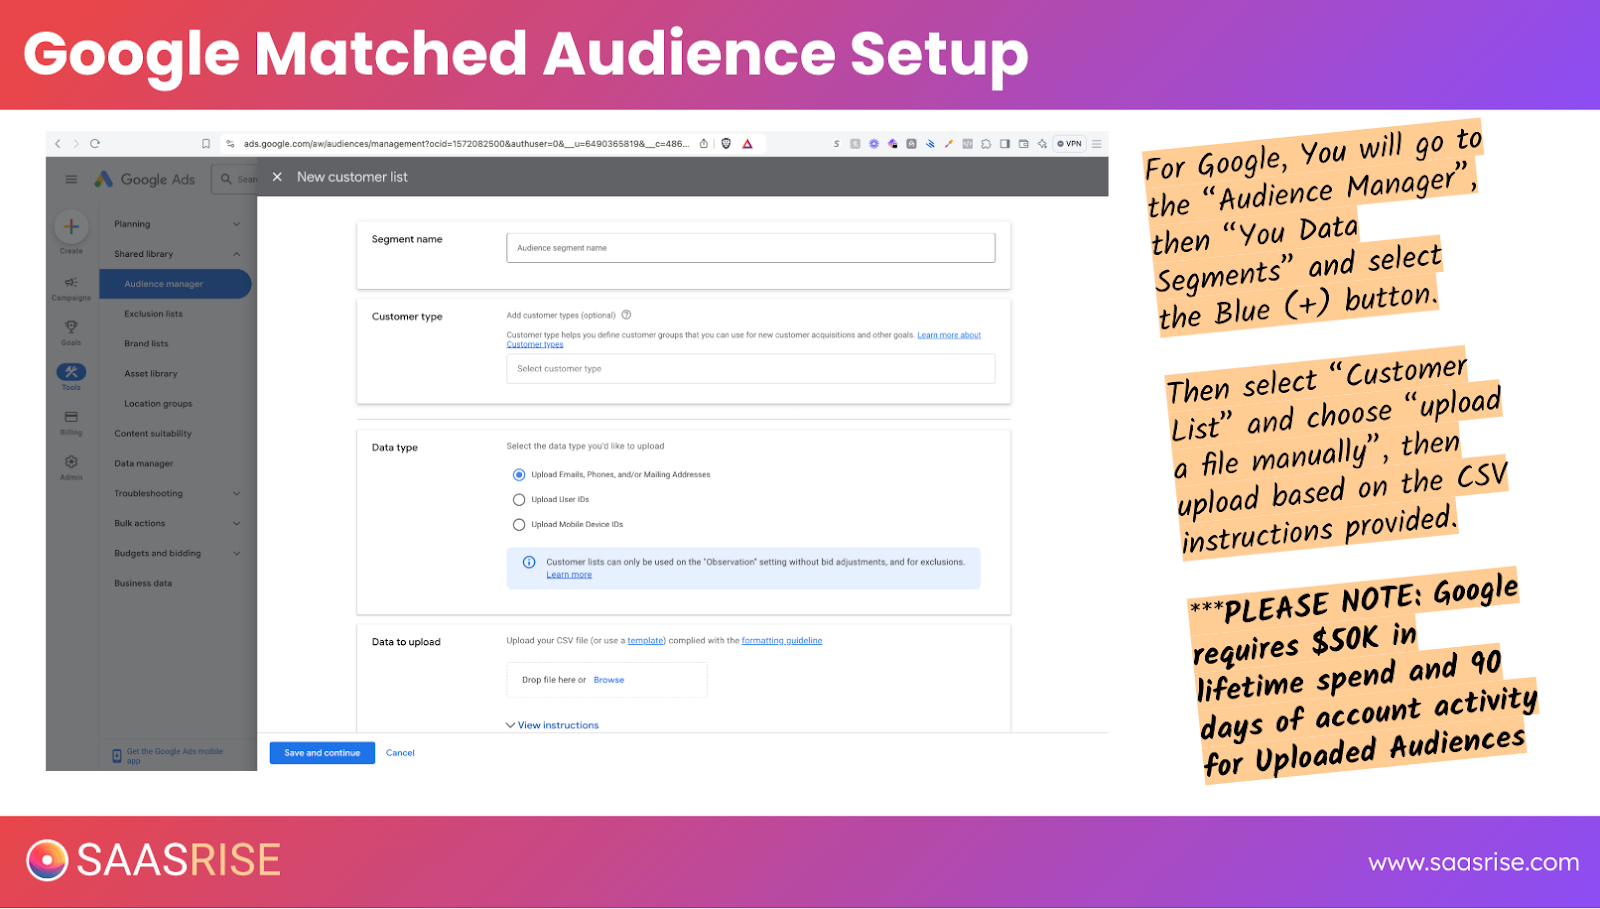Select Upload Emails, Phones, and/or Mailing Addresses
This screenshot has width=1600, height=909.
[519, 475]
